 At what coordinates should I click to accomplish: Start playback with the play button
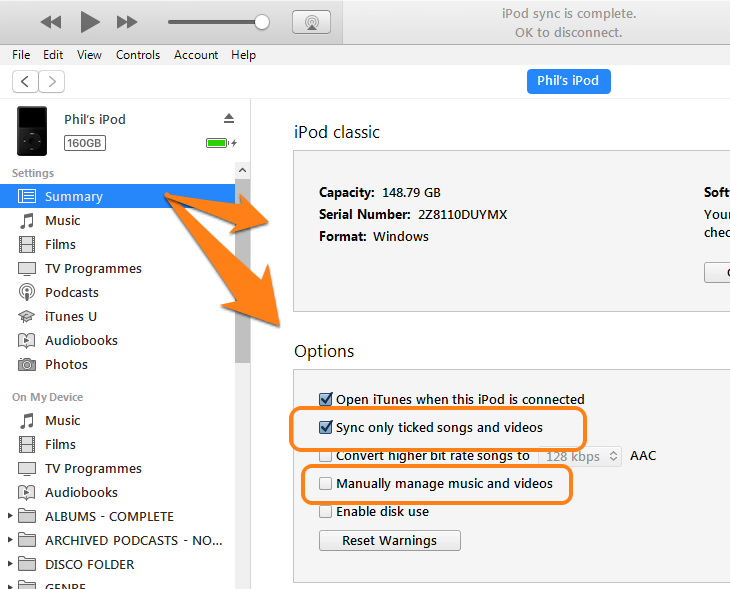(89, 22)
